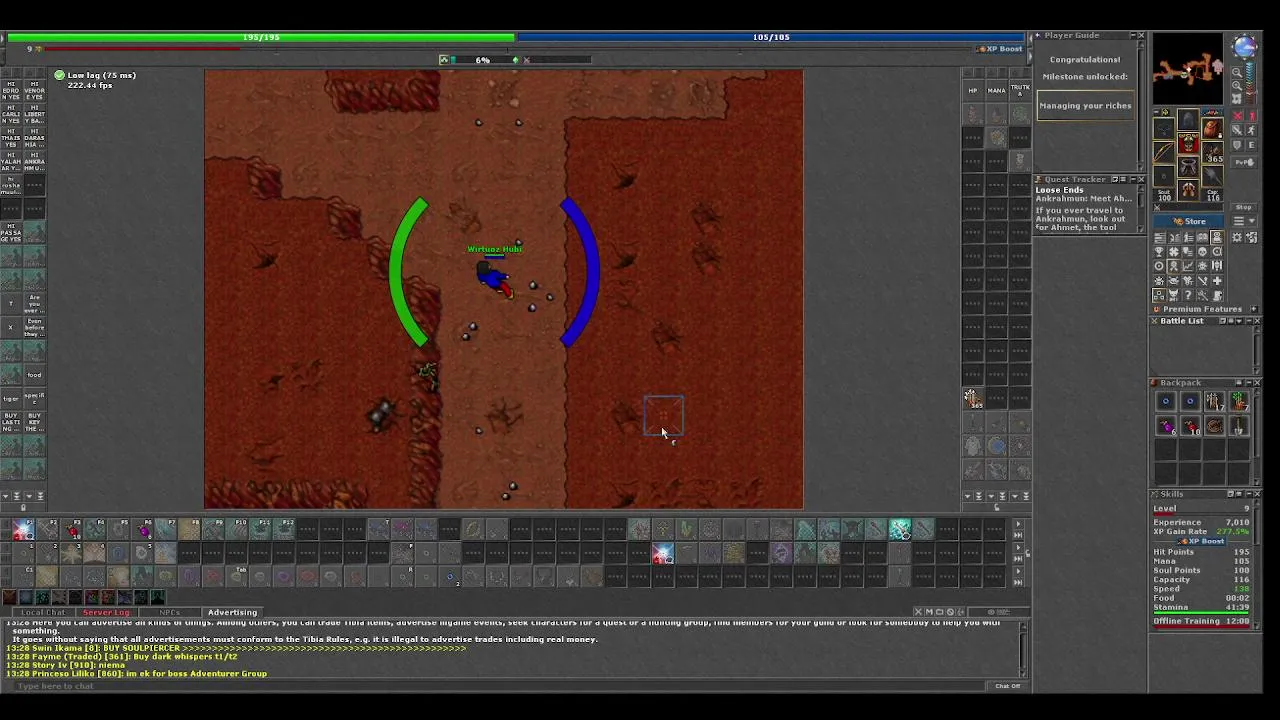Click the Loose Ends quest entry

(x=1059, y=189)
